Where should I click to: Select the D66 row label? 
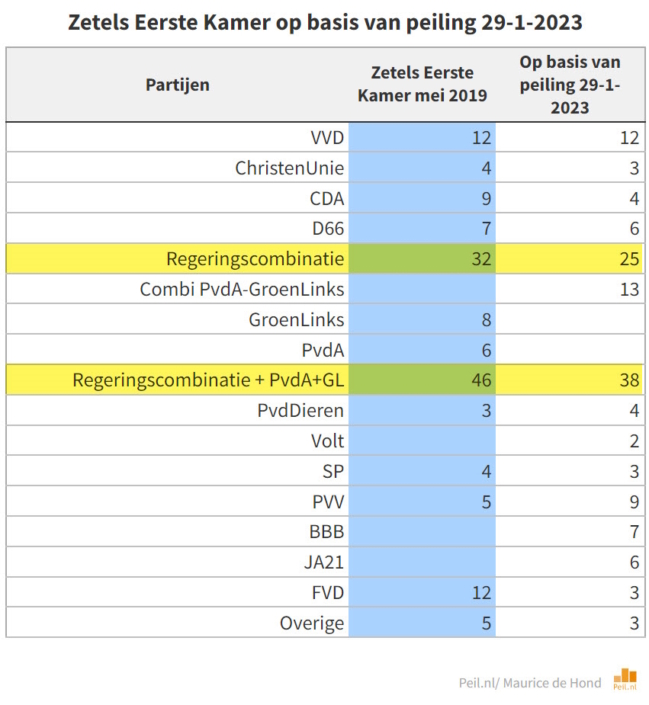[x=328, y=228]
